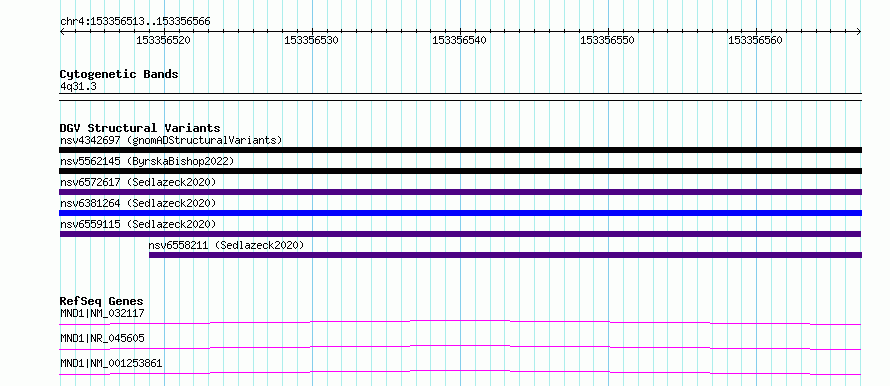
Task: Open the nsv6558211 Sedlazeck2020 variant label
Action: [226, 245]
